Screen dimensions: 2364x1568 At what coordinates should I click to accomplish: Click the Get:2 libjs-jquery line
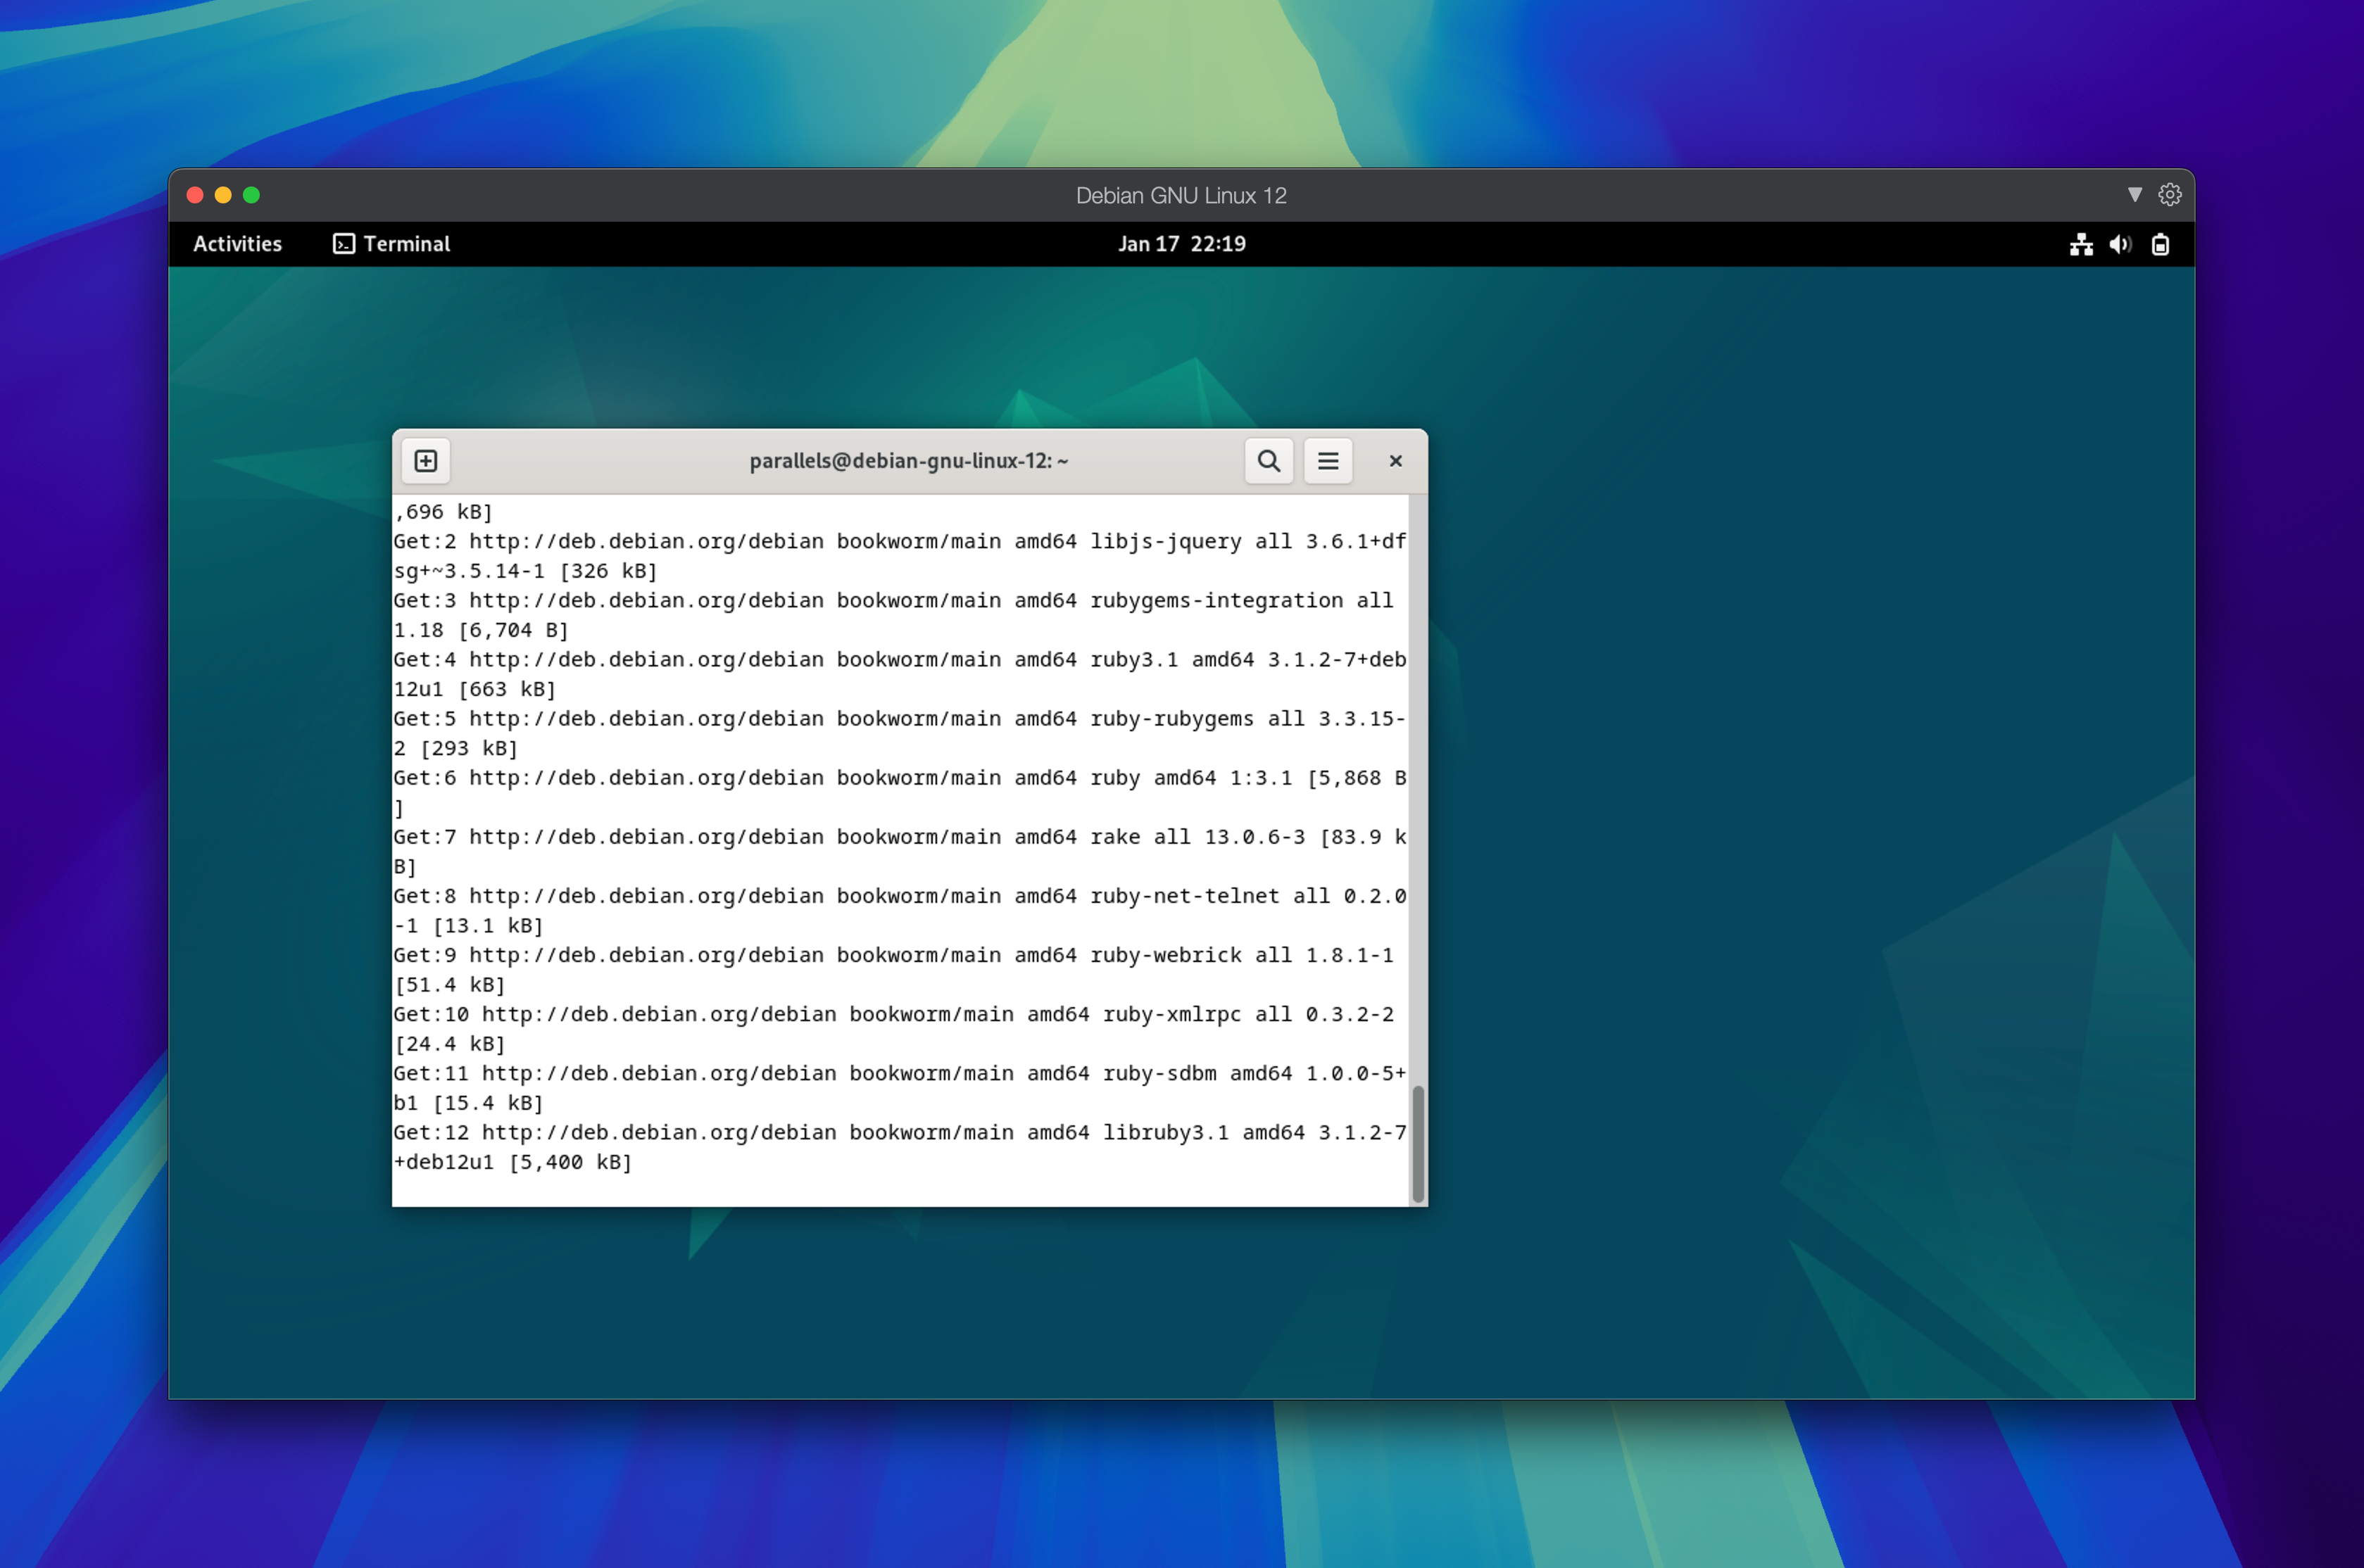(x=899, y=541)
